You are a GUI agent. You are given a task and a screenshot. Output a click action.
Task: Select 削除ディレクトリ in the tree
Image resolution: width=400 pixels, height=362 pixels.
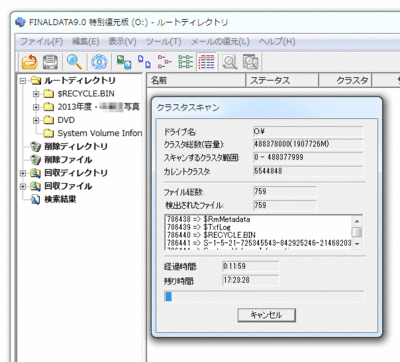76,146
